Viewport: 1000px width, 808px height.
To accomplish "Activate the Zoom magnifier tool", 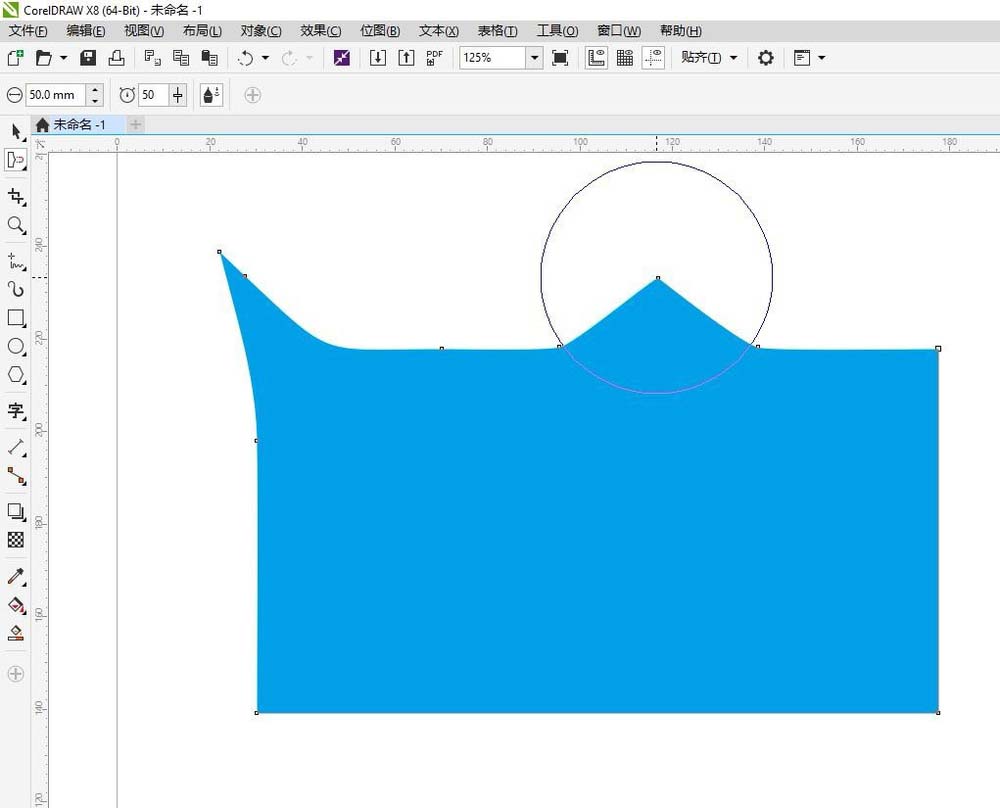I will coord(16,225).
